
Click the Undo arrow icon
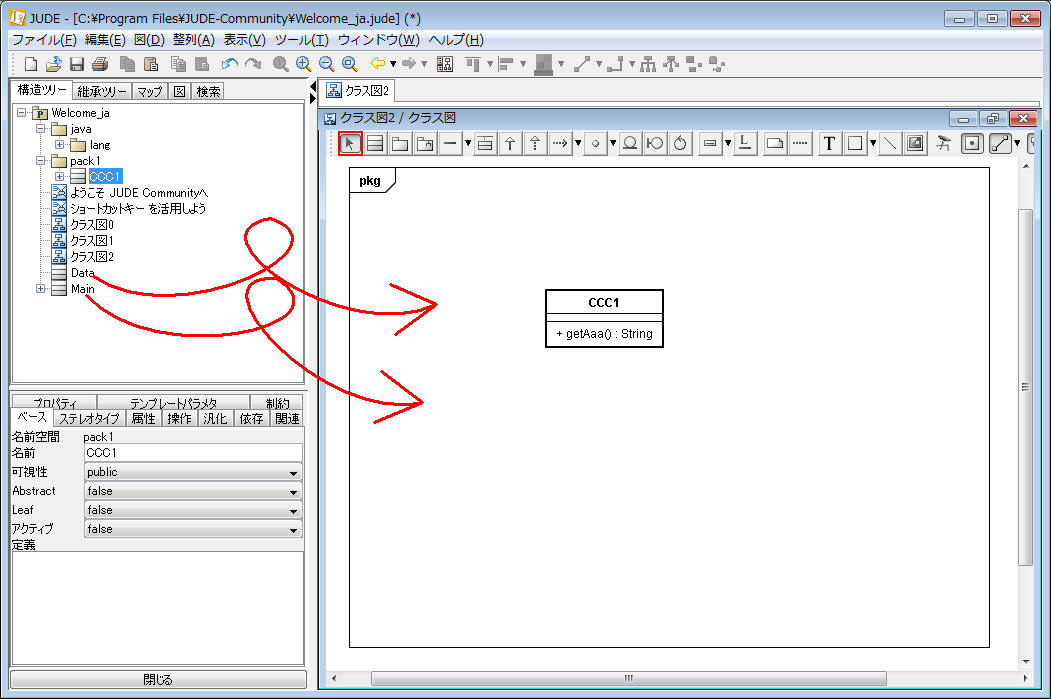229,64
